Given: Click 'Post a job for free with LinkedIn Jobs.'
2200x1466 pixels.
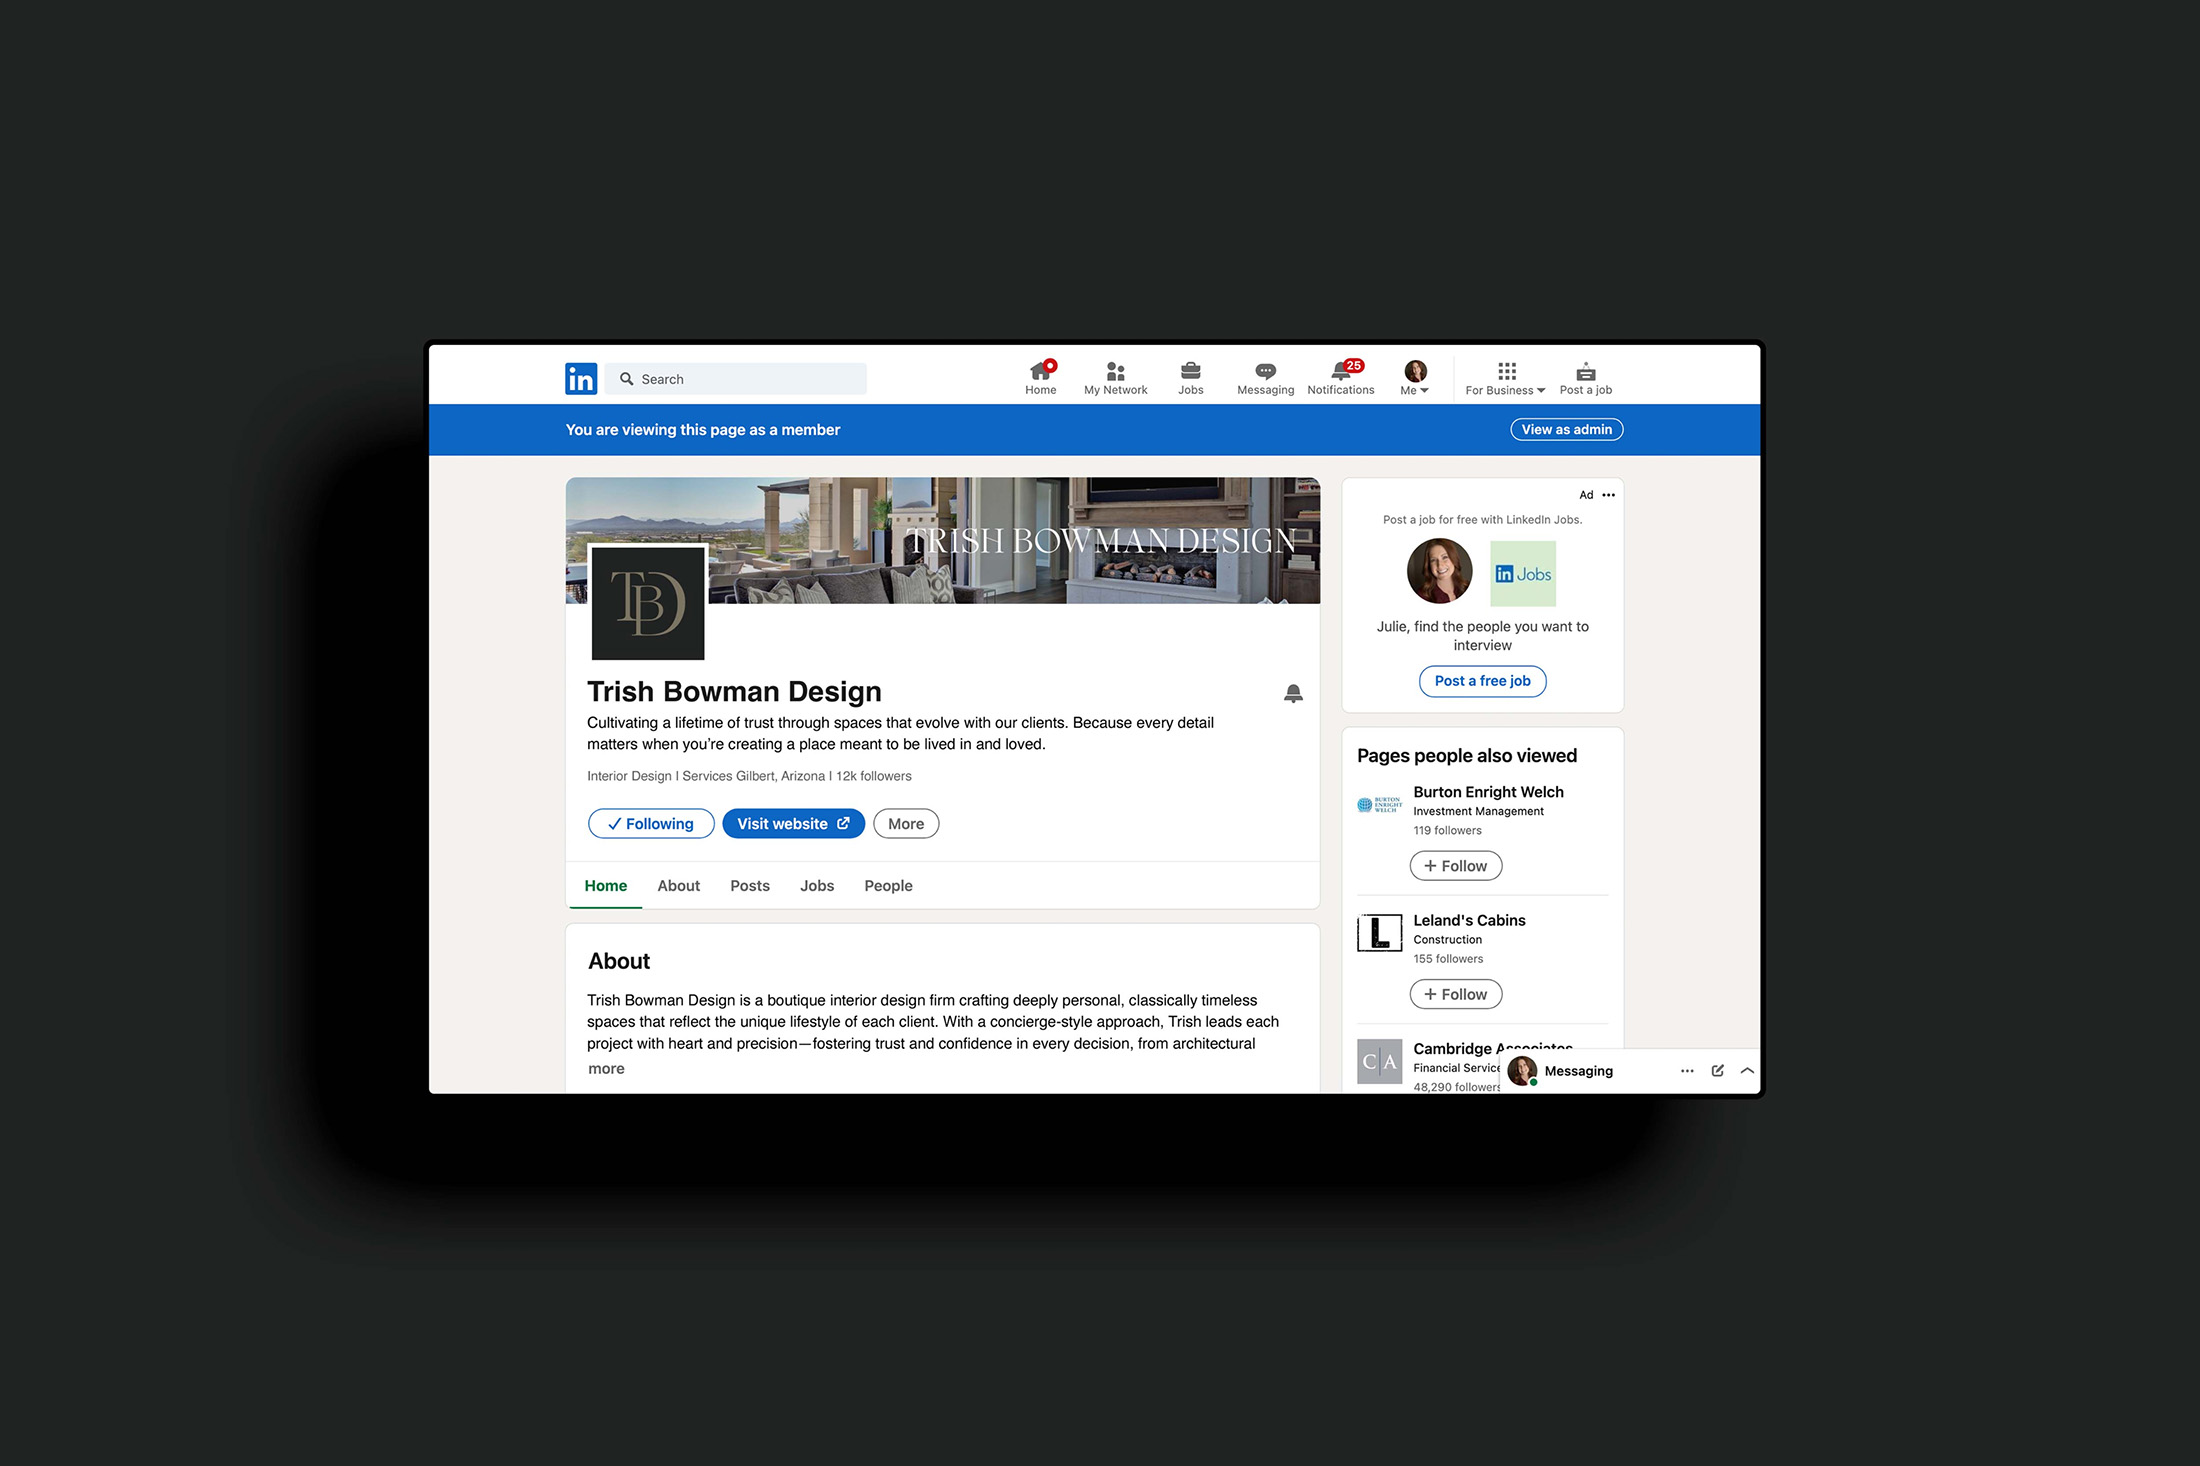Looking at the screenshot, I should coord(1483,520).
